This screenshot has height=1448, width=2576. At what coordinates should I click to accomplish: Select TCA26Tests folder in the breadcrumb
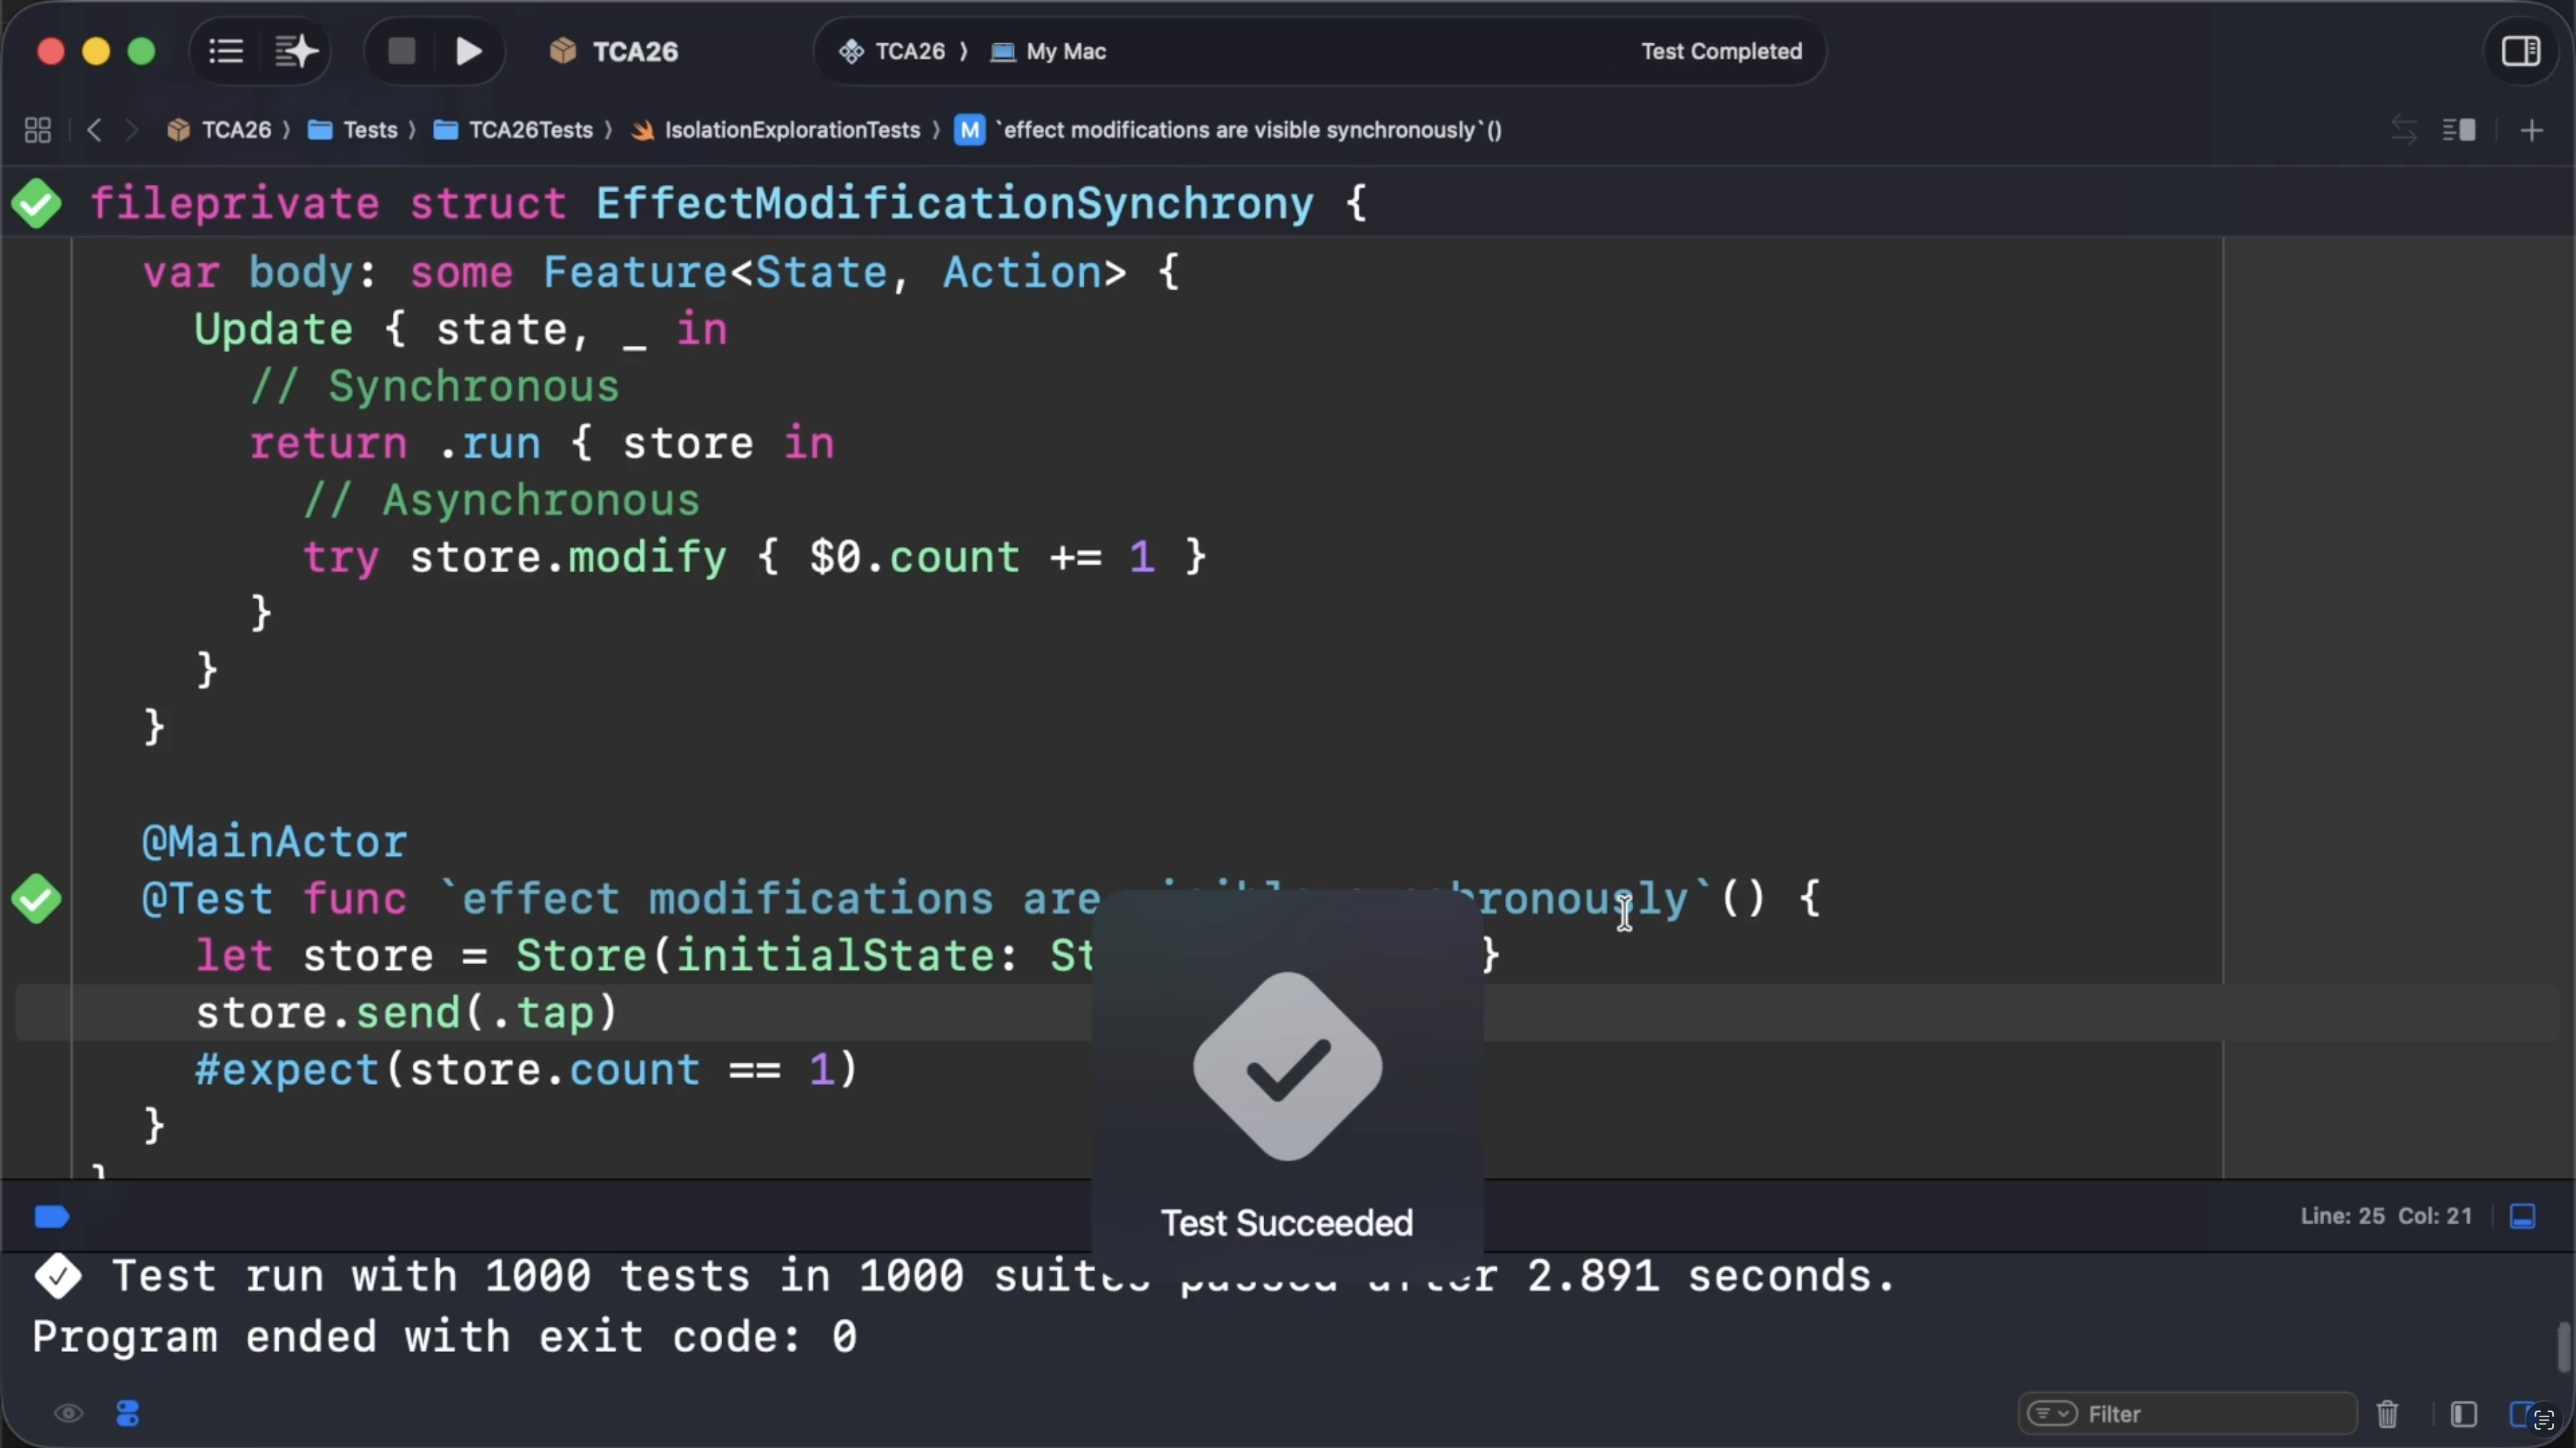click(530, 130)
